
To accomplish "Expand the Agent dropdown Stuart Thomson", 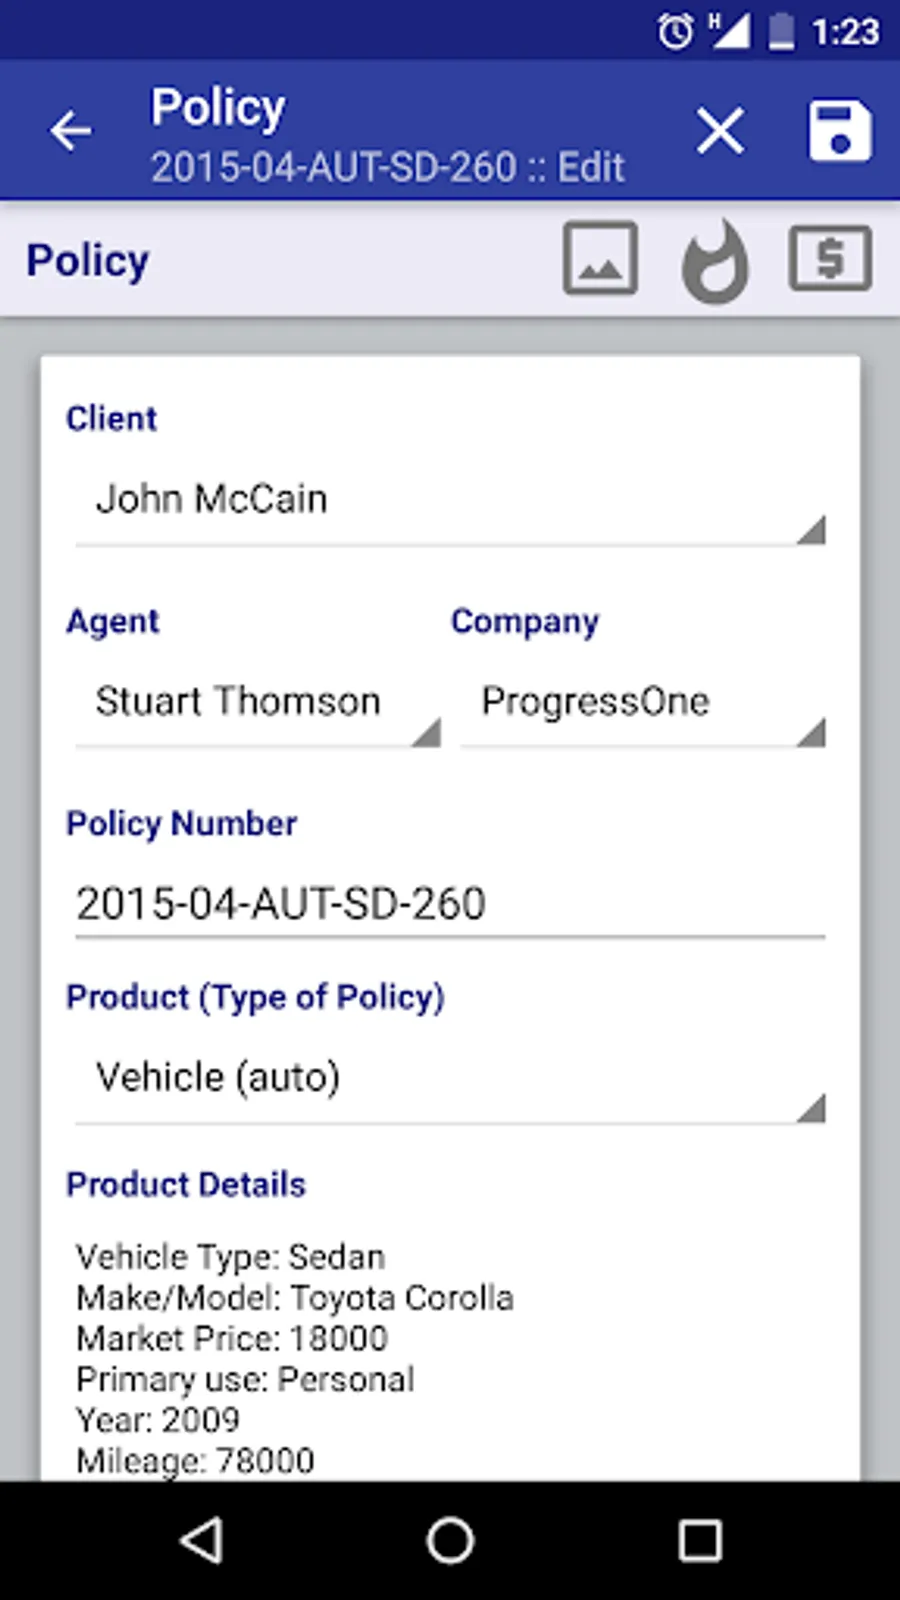I will [257, 702].
